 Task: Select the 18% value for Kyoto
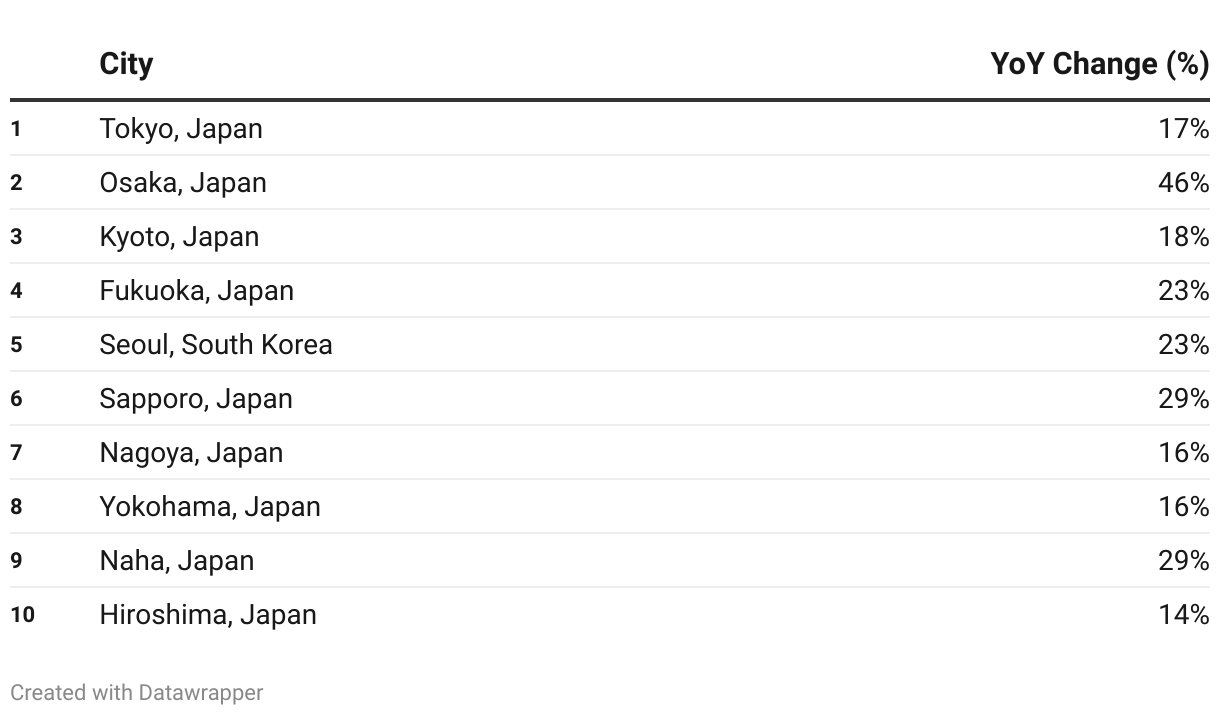pos(1184,236)
